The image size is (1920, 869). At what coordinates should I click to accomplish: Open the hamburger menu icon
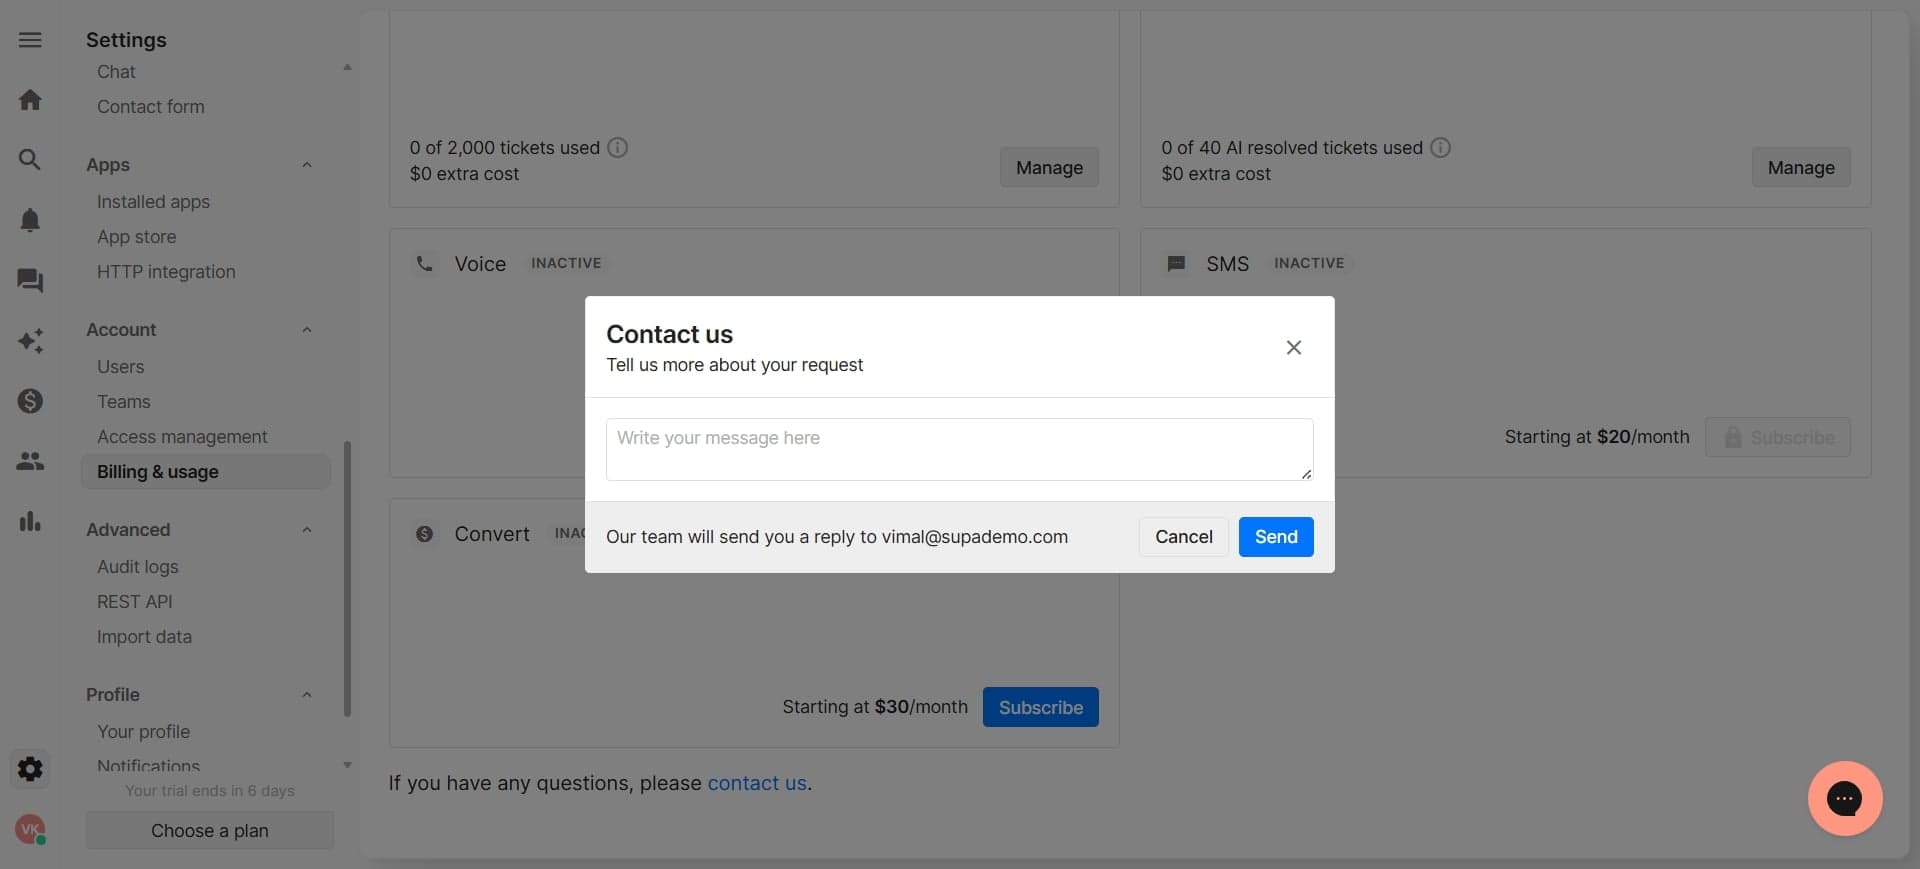coord(30,40)
